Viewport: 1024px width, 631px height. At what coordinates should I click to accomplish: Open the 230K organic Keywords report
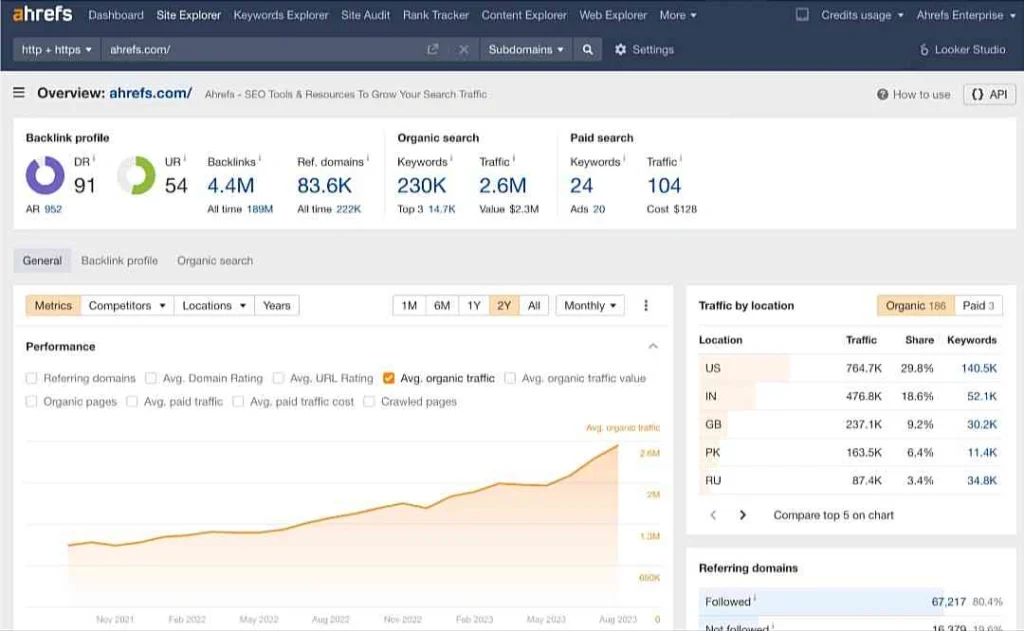pyautogui.click(x=422, y=186)
